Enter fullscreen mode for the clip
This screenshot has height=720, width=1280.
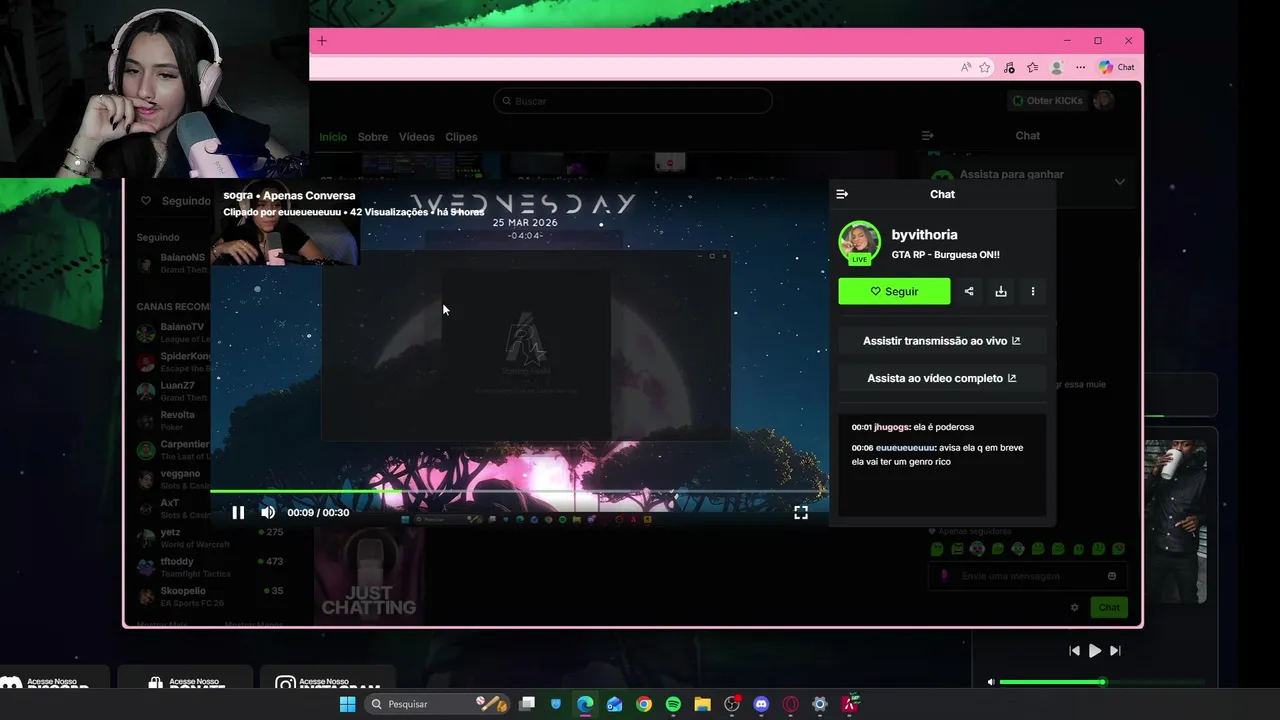(801, 512)
